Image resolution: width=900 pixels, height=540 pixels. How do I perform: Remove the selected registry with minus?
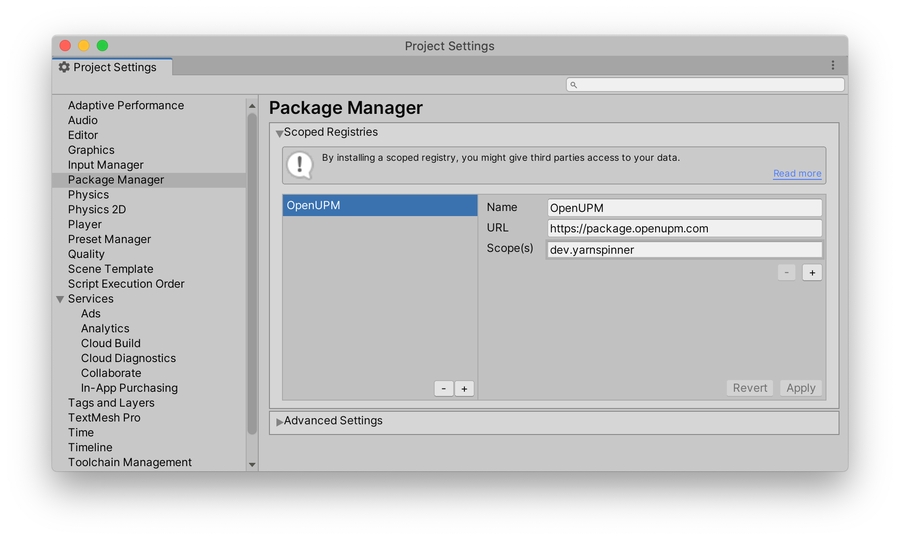click(444, 389)
